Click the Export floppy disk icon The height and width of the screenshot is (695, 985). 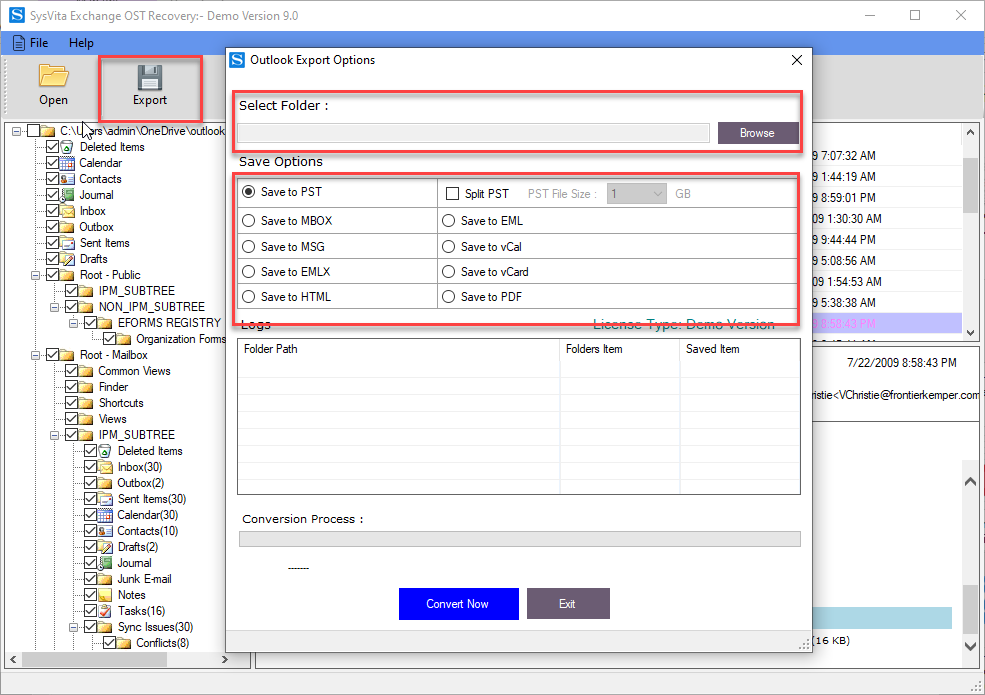click(x=150, y=77)
